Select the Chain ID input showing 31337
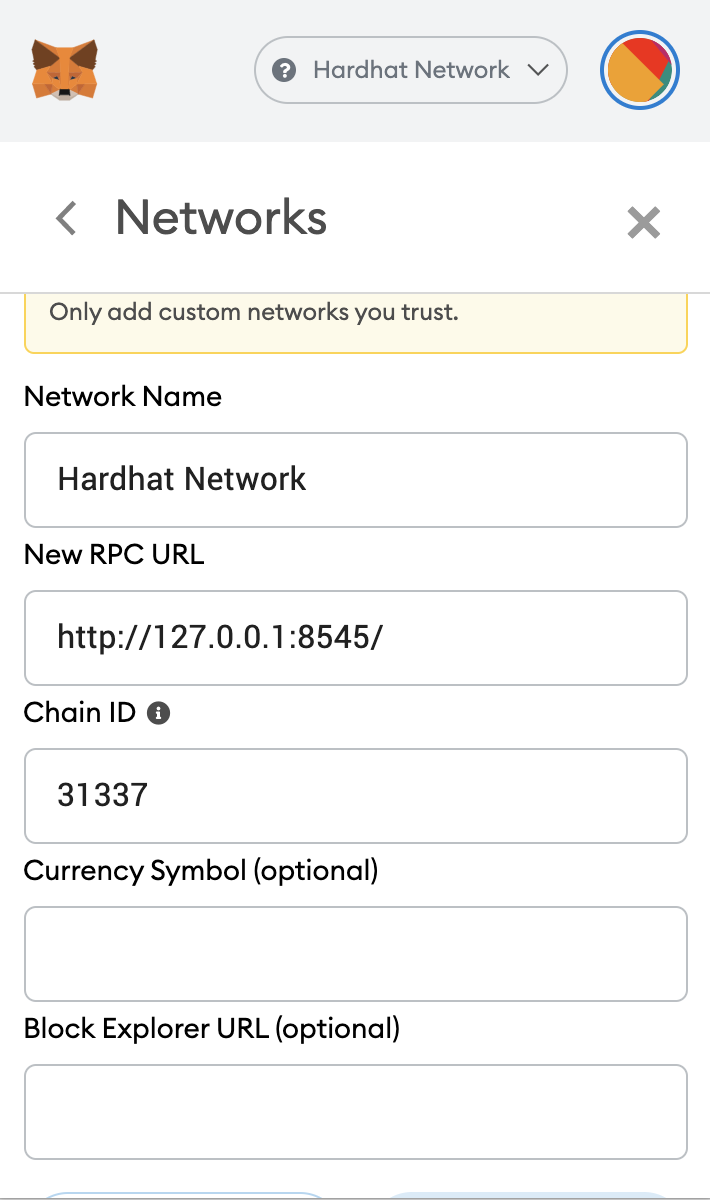Viewport: 710px width, 1200px height. tap(355, 795)
